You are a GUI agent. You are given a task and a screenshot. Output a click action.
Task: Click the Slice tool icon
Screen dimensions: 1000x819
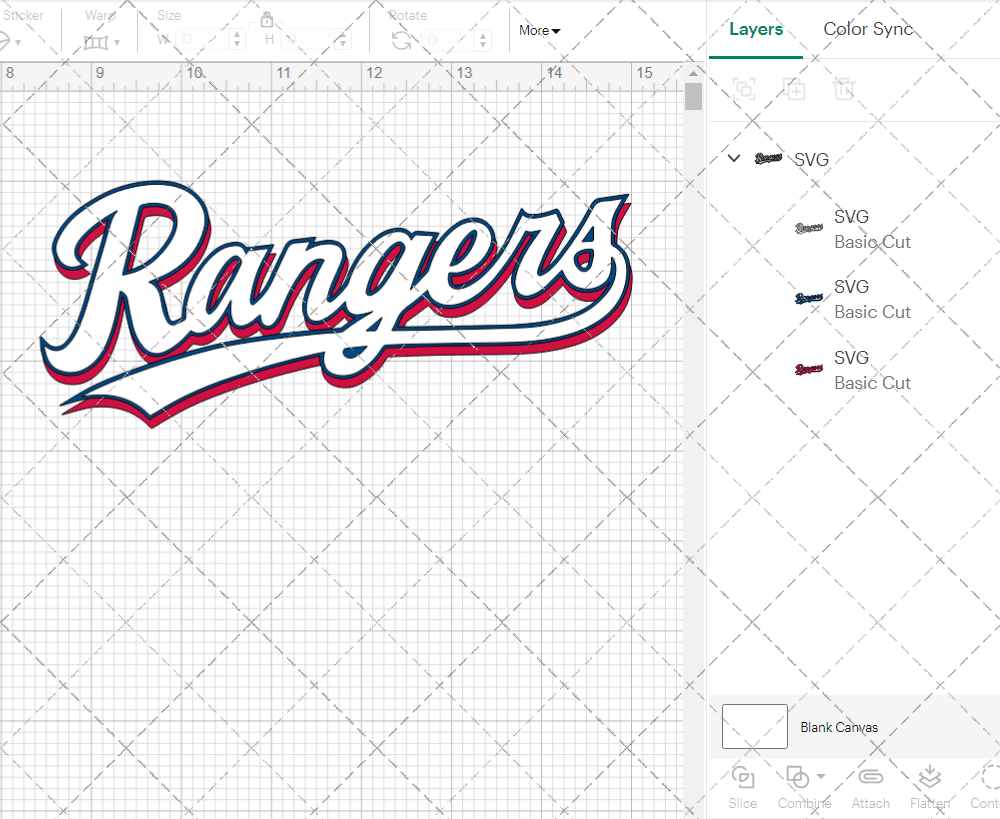click(742, 778)
